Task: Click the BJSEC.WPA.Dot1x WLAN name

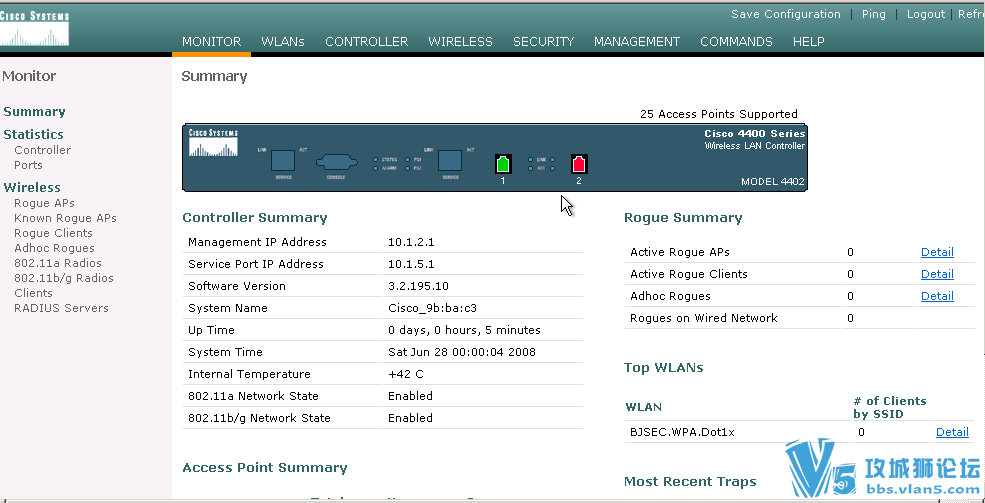Action: pos(682,432)
